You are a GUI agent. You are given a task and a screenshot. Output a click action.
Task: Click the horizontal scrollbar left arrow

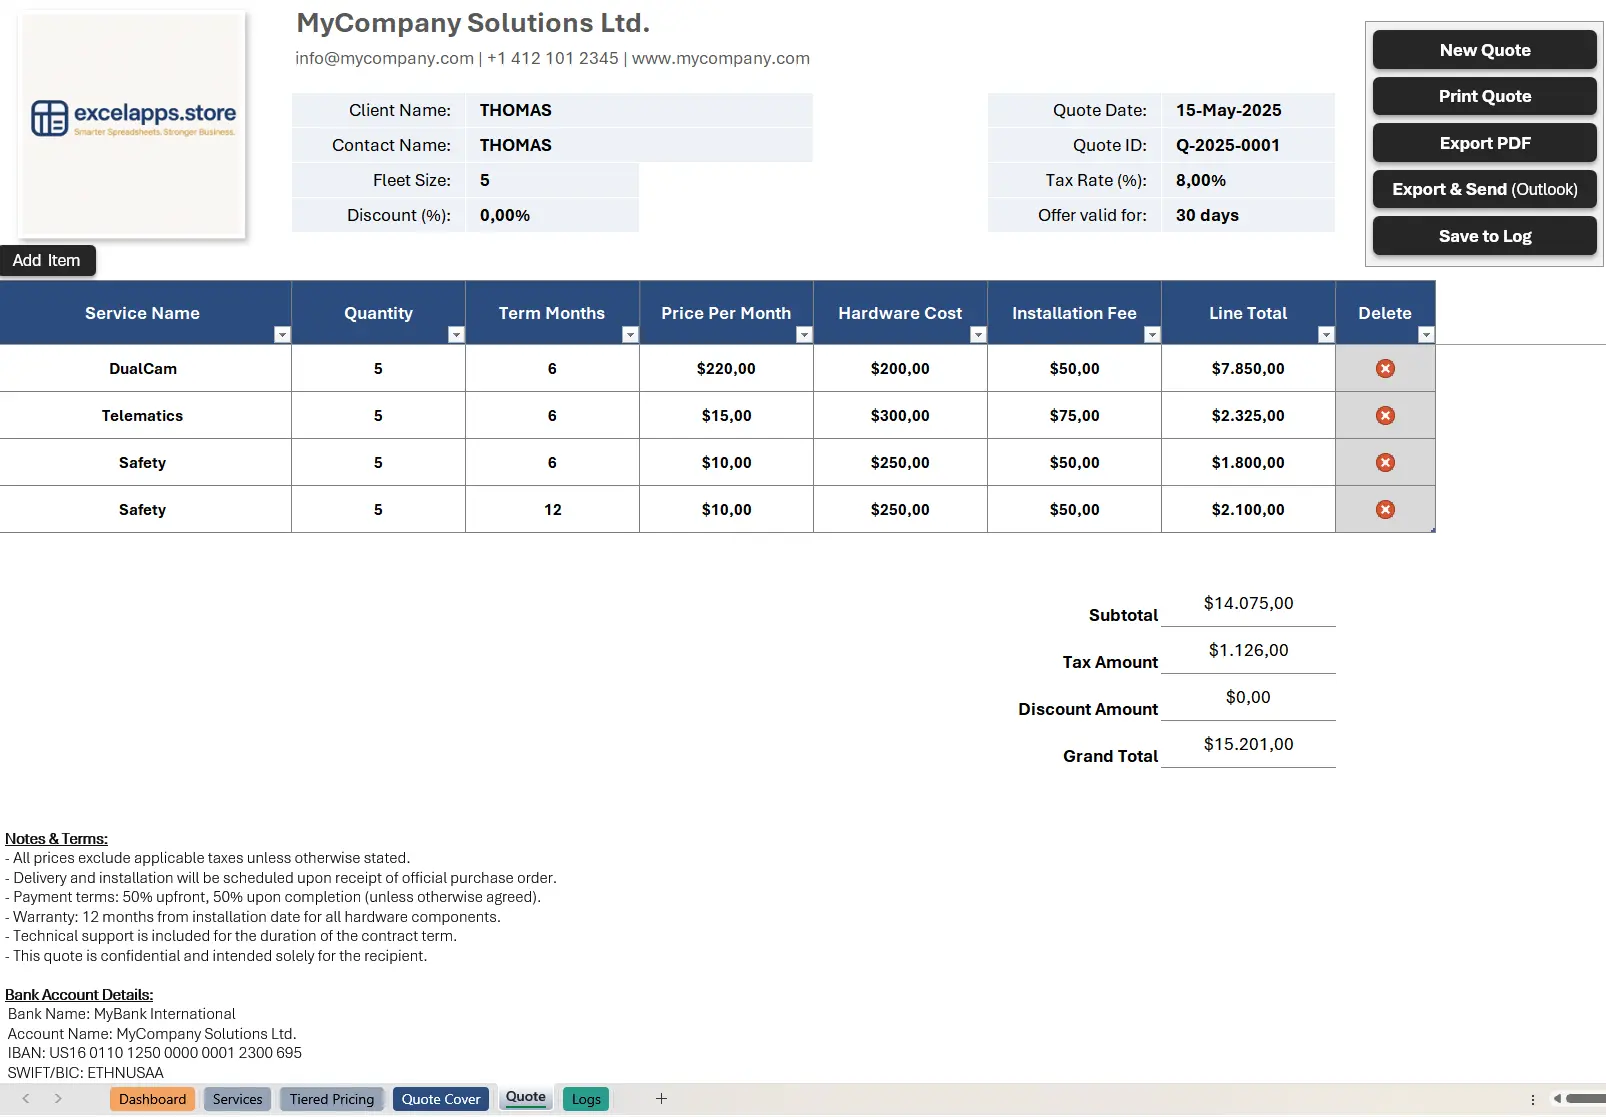1557,1099
